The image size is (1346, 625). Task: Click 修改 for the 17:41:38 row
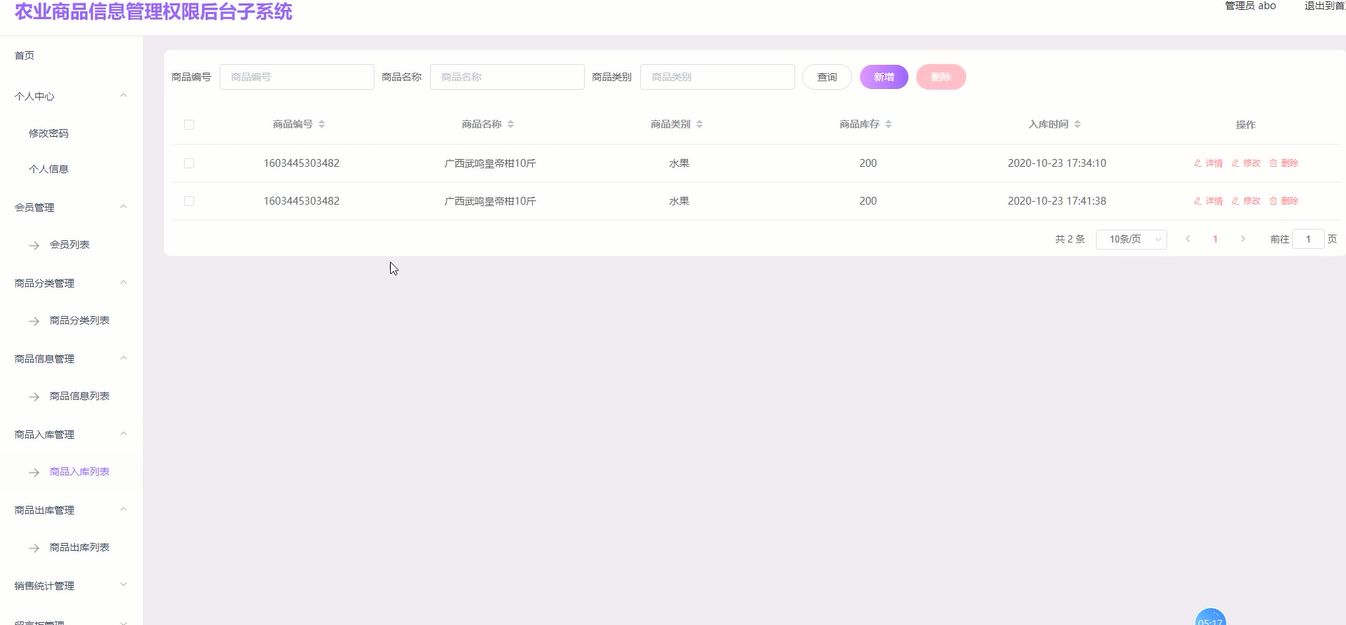coord(1246,201)
